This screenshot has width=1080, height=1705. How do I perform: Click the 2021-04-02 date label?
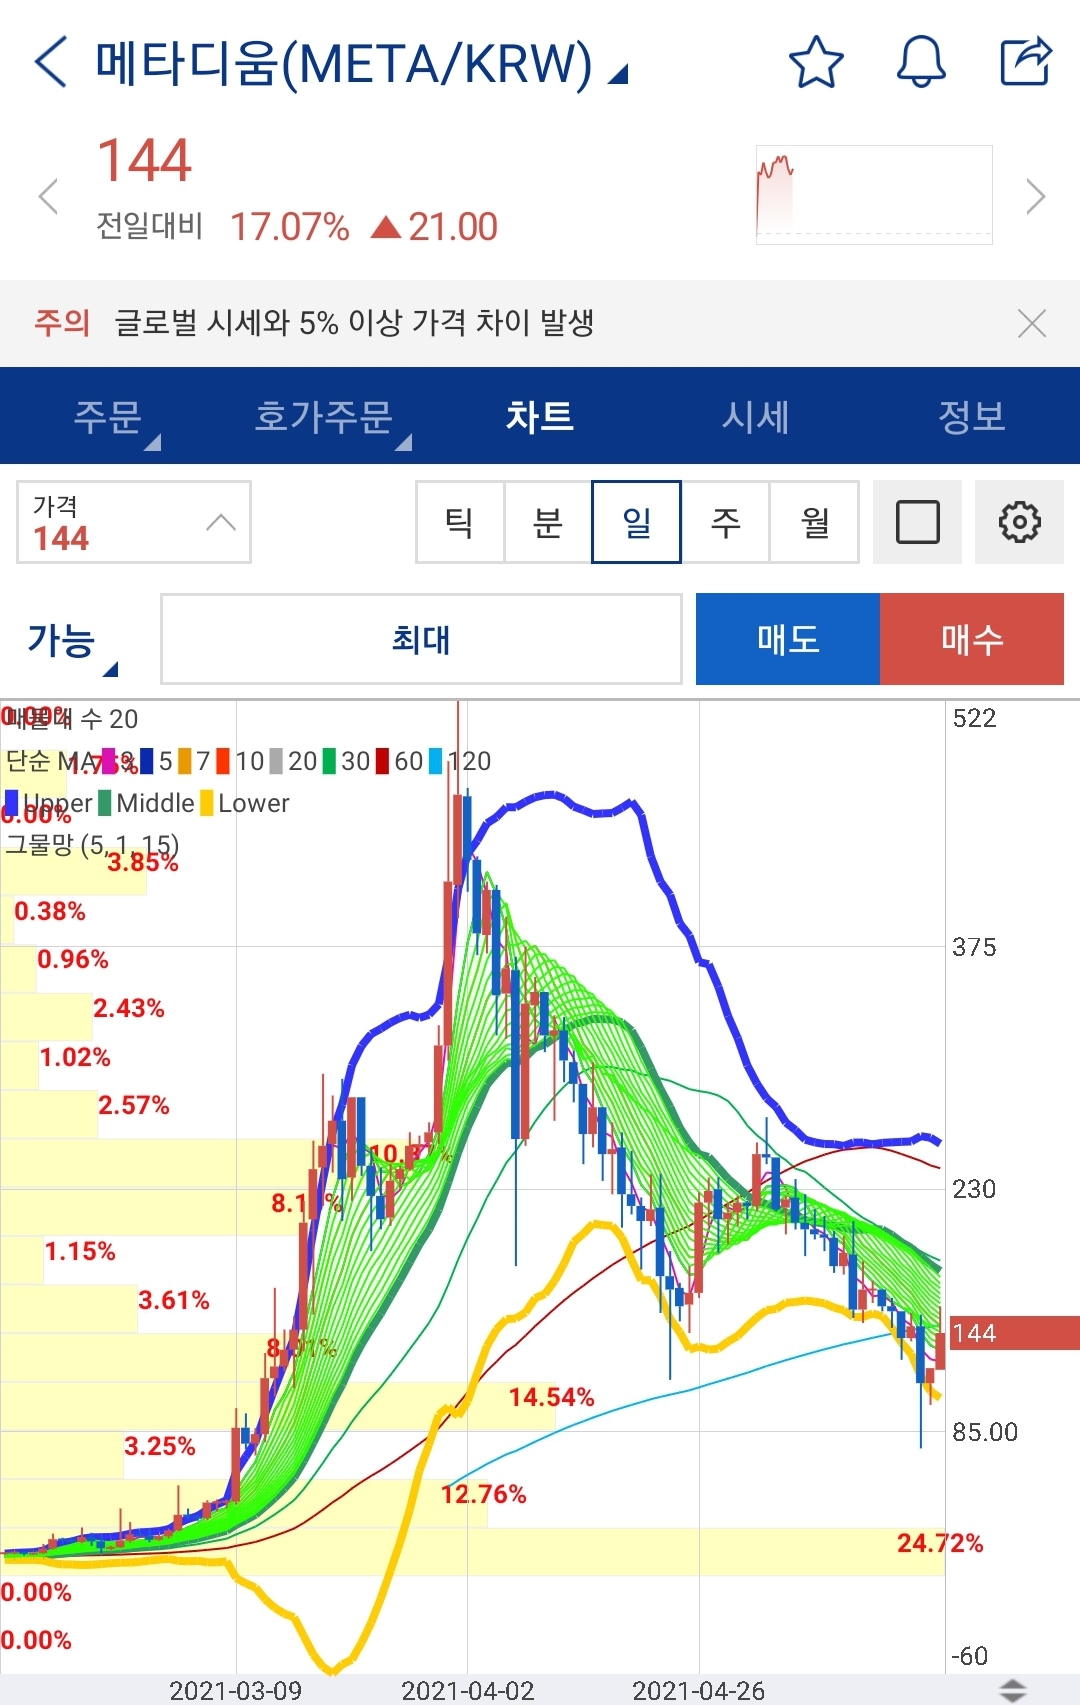(x=468, y=1691)
